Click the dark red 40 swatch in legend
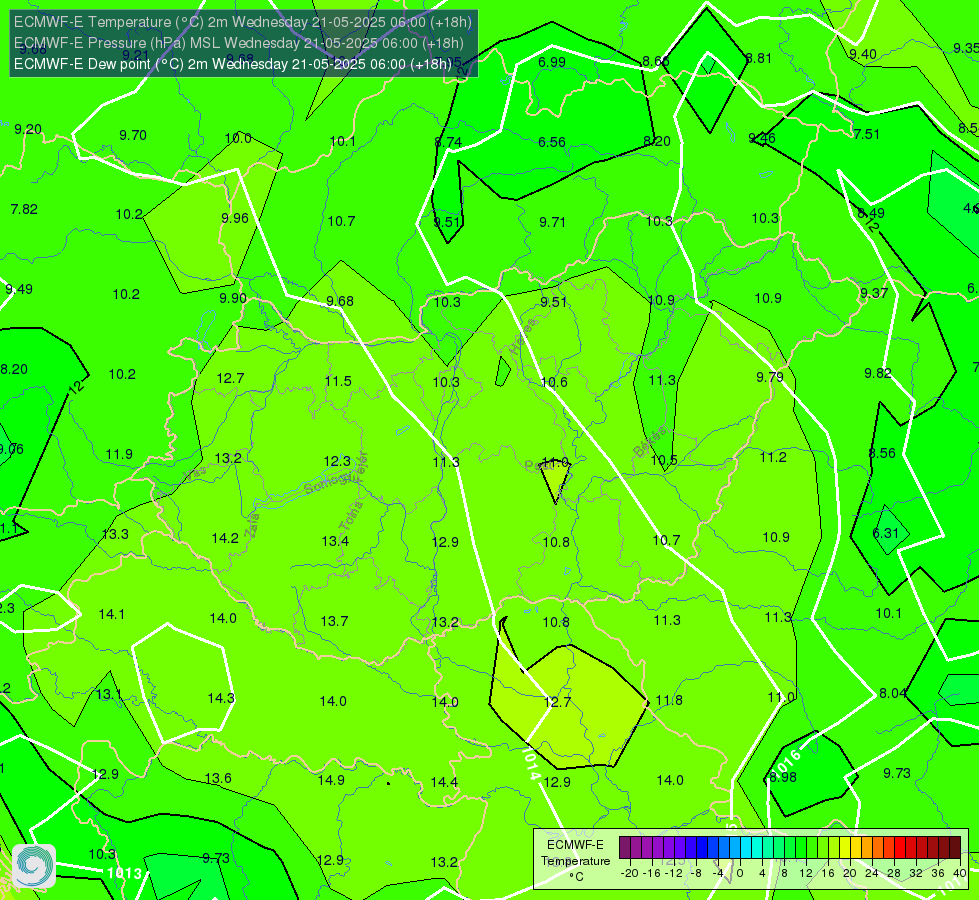This screenshot has height=900, width=979. [x=955, y=848]
